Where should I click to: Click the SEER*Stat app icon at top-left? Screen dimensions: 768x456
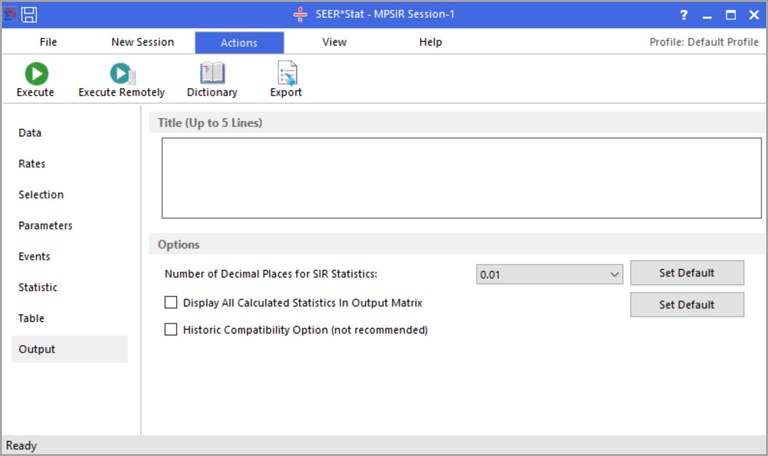(10, 15)
